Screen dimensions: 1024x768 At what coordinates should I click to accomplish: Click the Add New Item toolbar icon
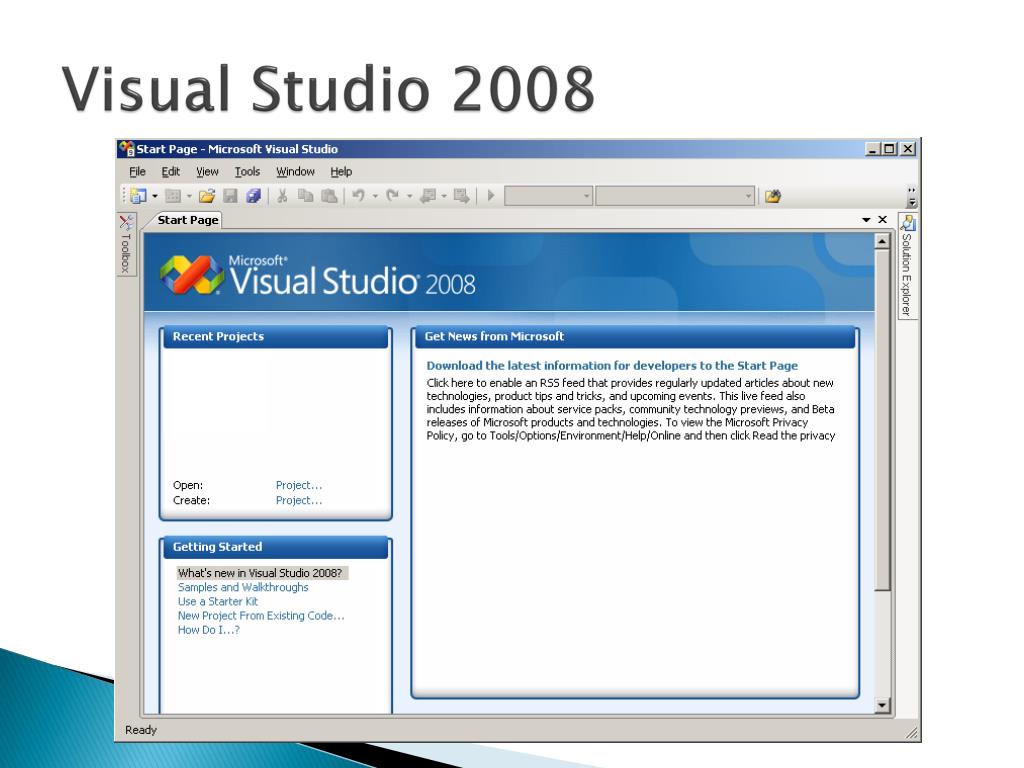pyautogui.click(x=173, y=196)
